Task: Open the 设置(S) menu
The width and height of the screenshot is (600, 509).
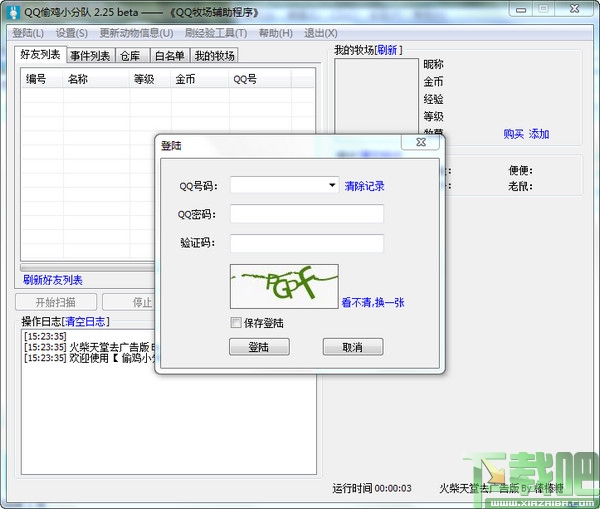Action: coord(72,33)
